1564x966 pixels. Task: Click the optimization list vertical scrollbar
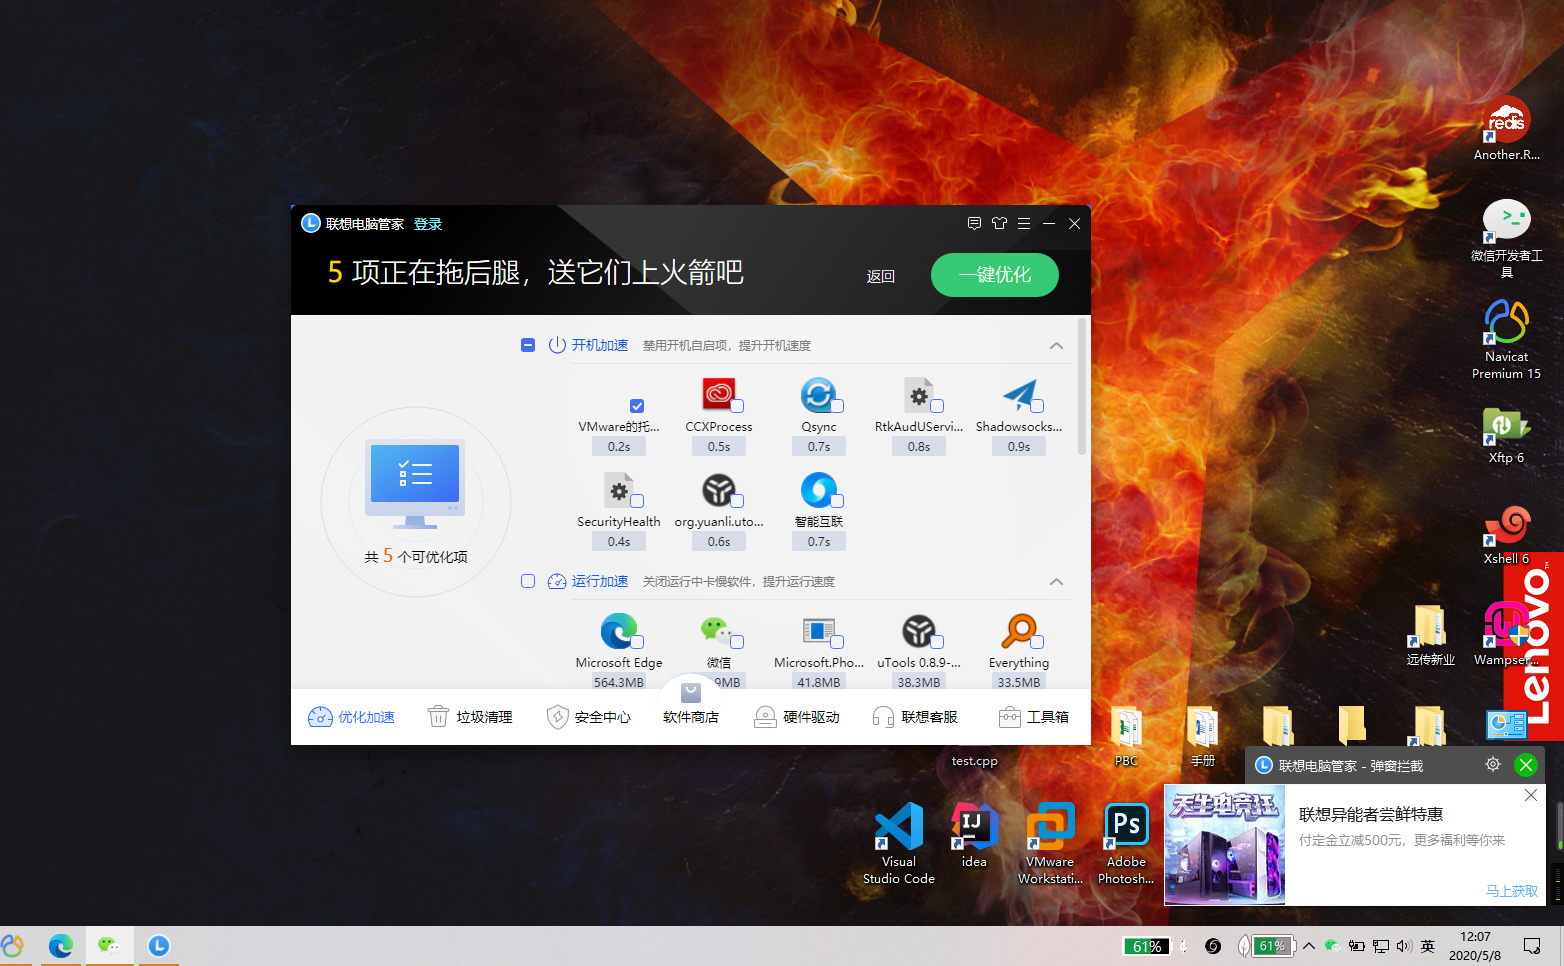1082,388
